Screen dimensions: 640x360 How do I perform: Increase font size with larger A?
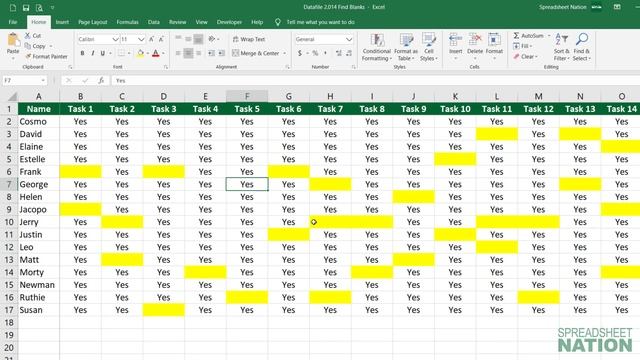coord(151,39)
